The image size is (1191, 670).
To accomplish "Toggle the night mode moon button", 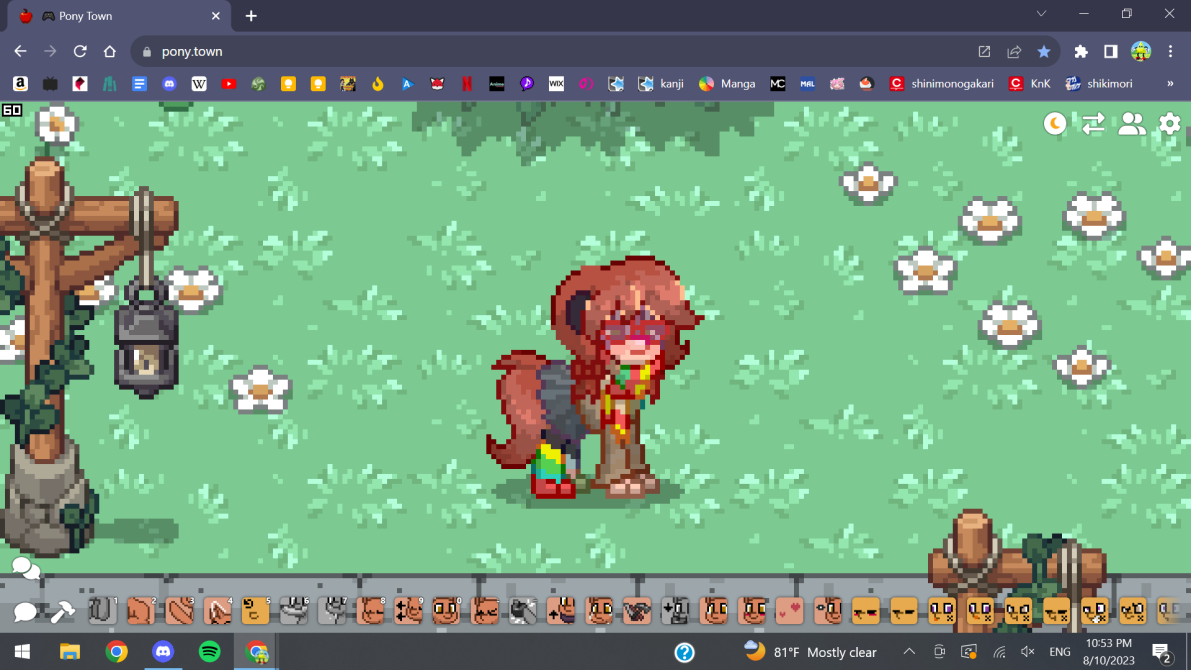I will (1055, 124).
